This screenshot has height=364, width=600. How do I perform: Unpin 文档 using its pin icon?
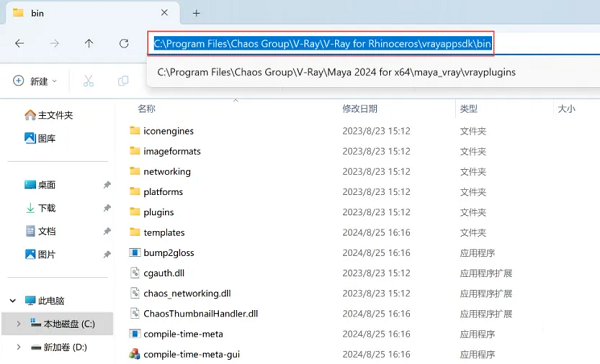[x=107, y=231]
